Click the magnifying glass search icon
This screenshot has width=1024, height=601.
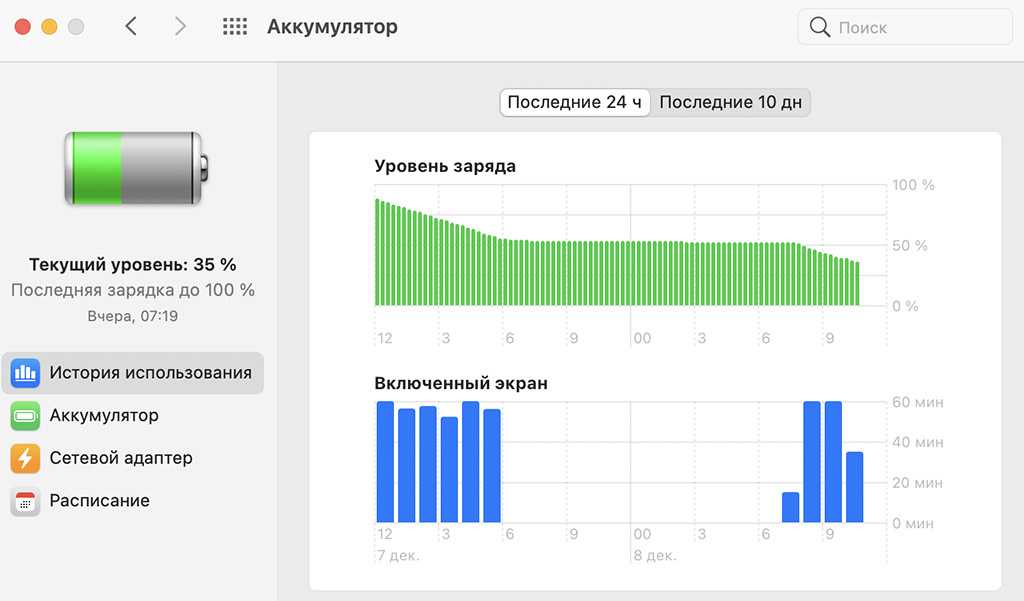pos(820,28)
